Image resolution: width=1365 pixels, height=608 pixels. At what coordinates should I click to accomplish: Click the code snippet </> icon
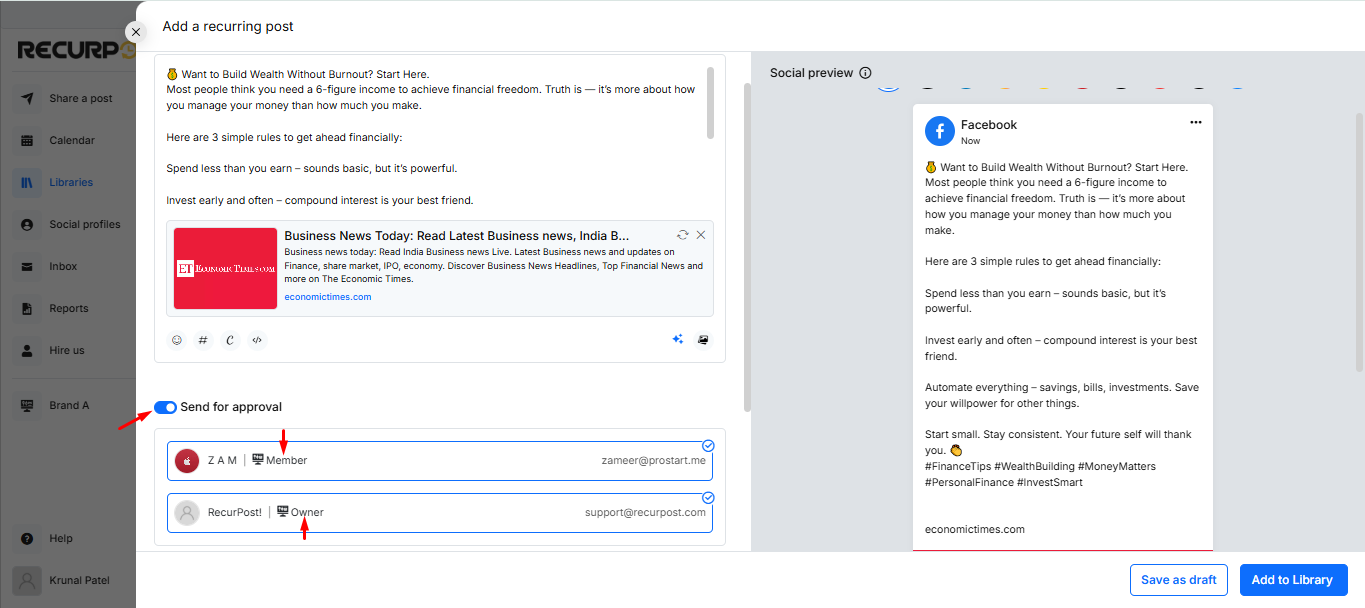click(x=256, y=340)
